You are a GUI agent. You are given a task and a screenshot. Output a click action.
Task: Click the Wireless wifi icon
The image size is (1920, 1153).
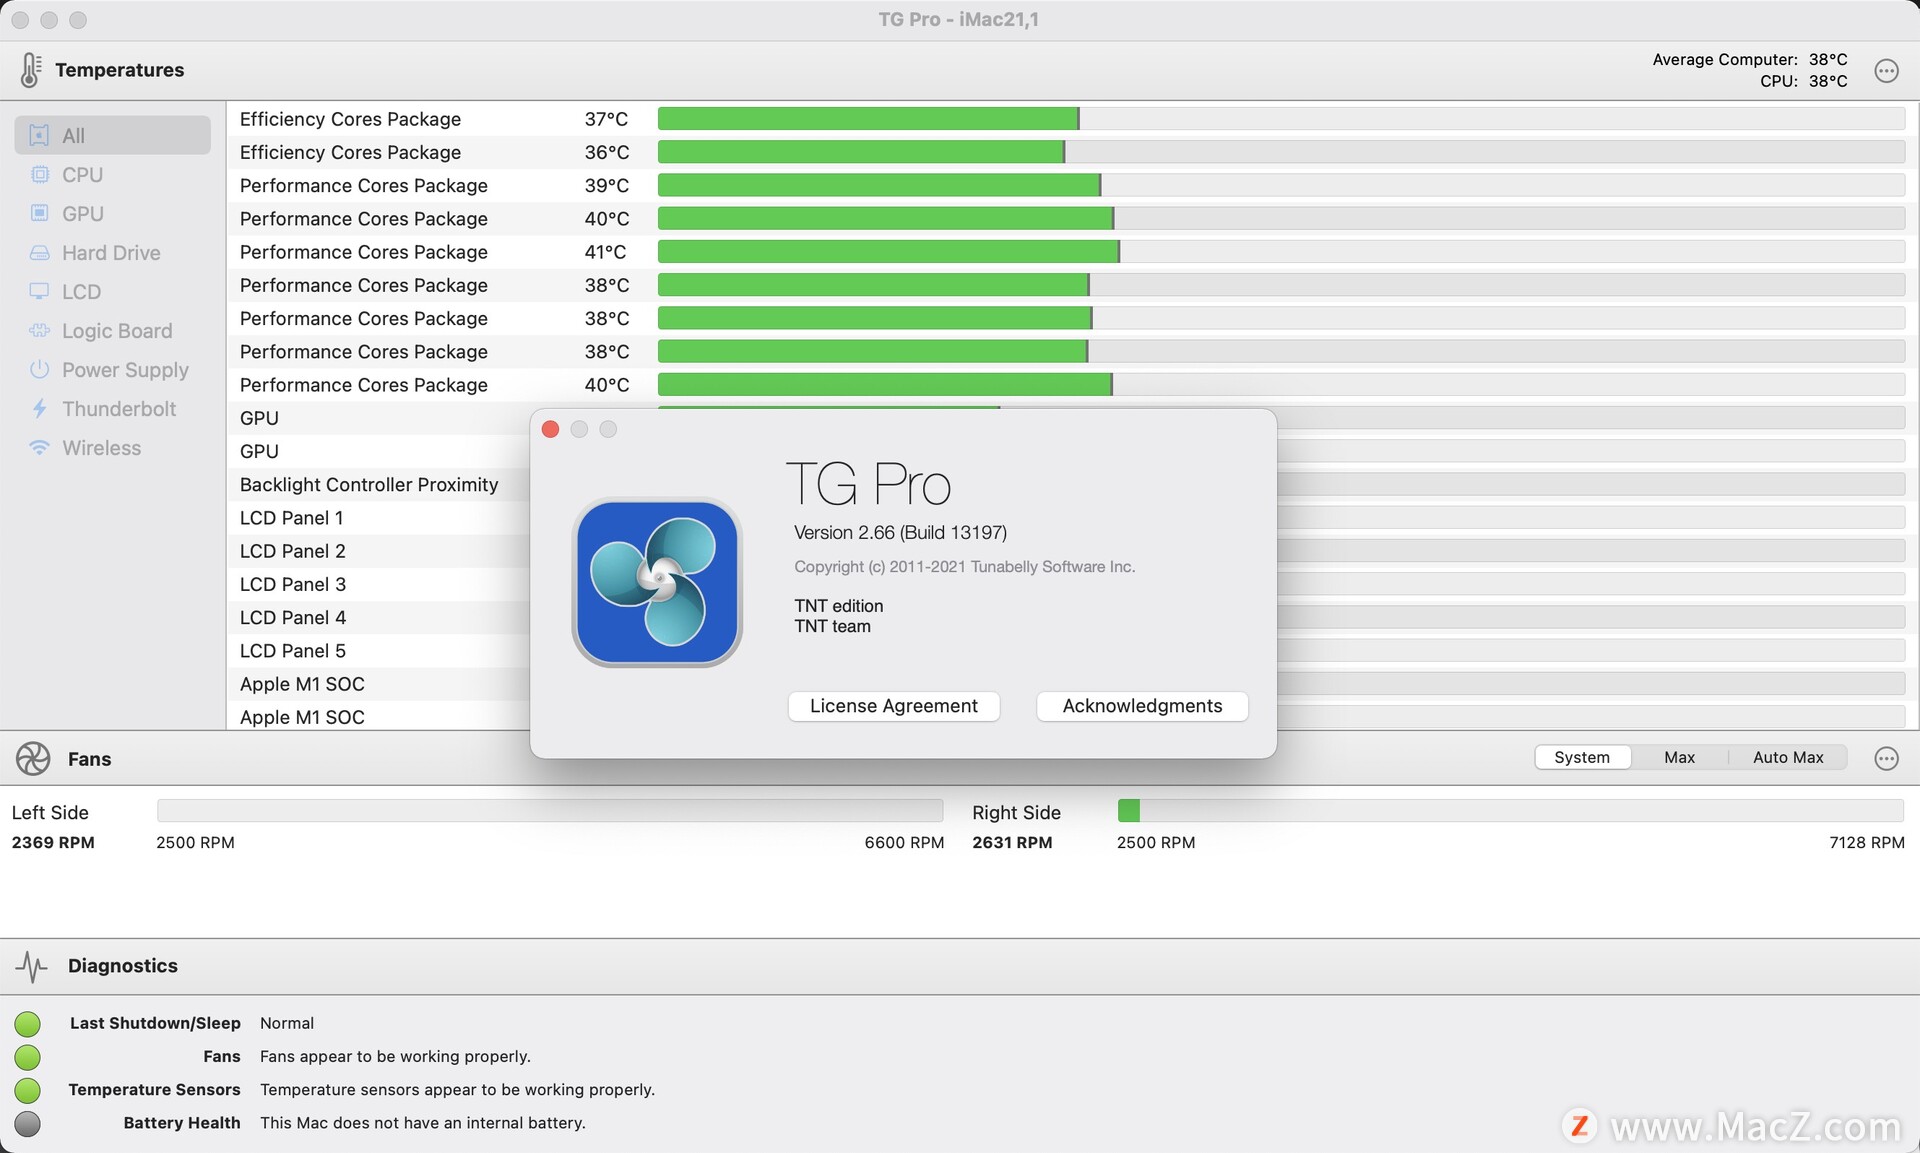click(39, 447)
